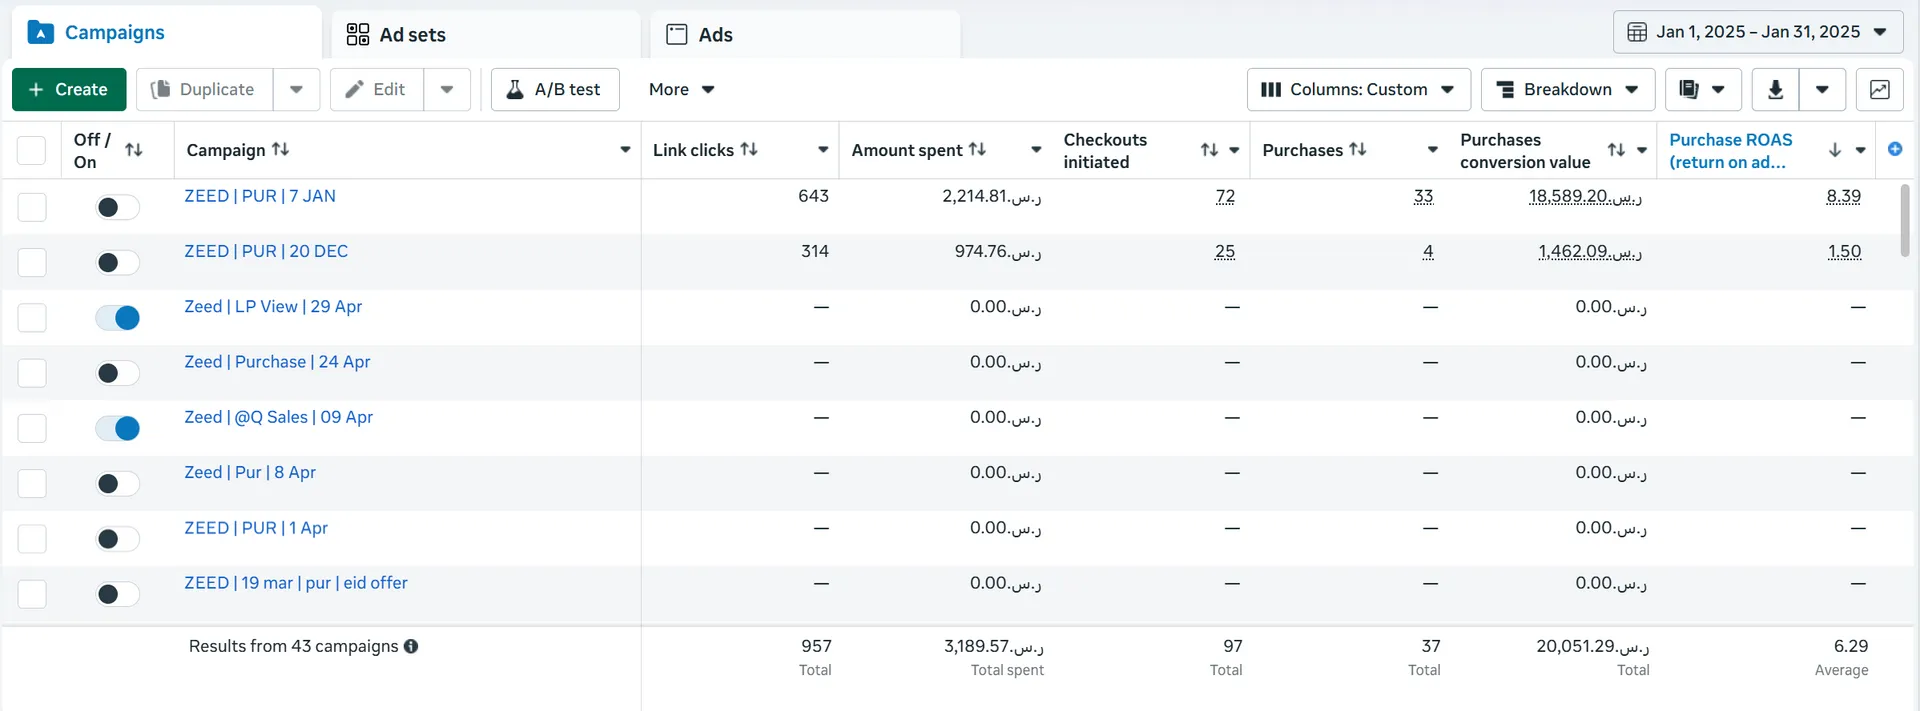Expand the Columns: Custom dropdown

click(1358, 89)
